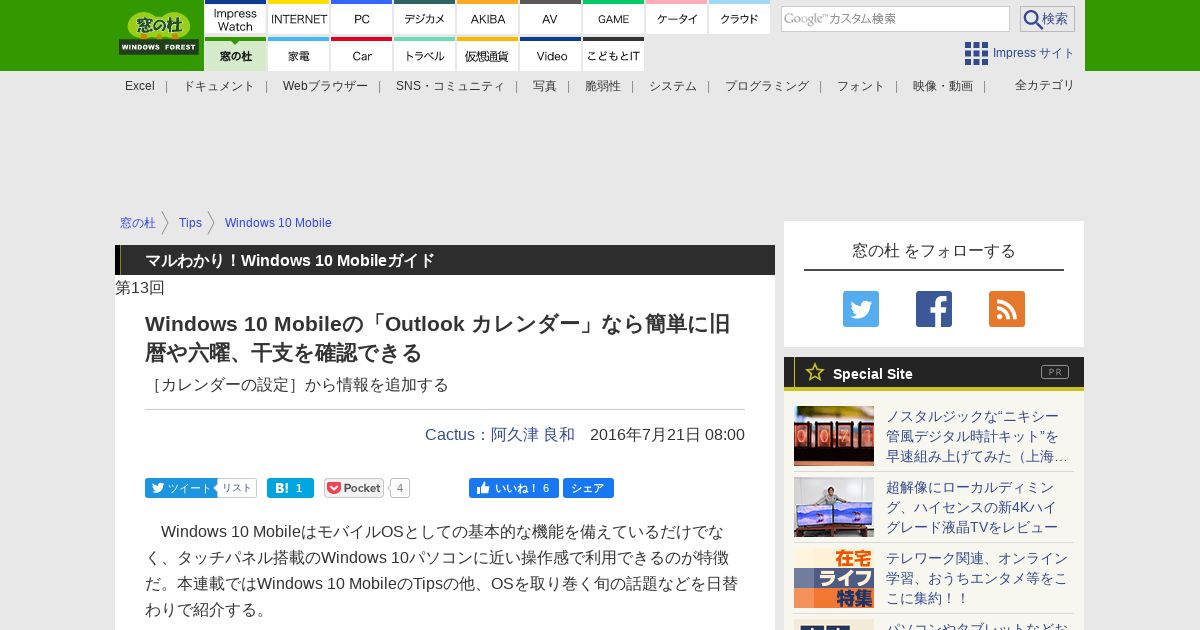The height and width of the screenshot is (630, 1200).
Task: Open the ニキシー管風デジタル時計キット article thumbnail
Action: coord(834,436)
